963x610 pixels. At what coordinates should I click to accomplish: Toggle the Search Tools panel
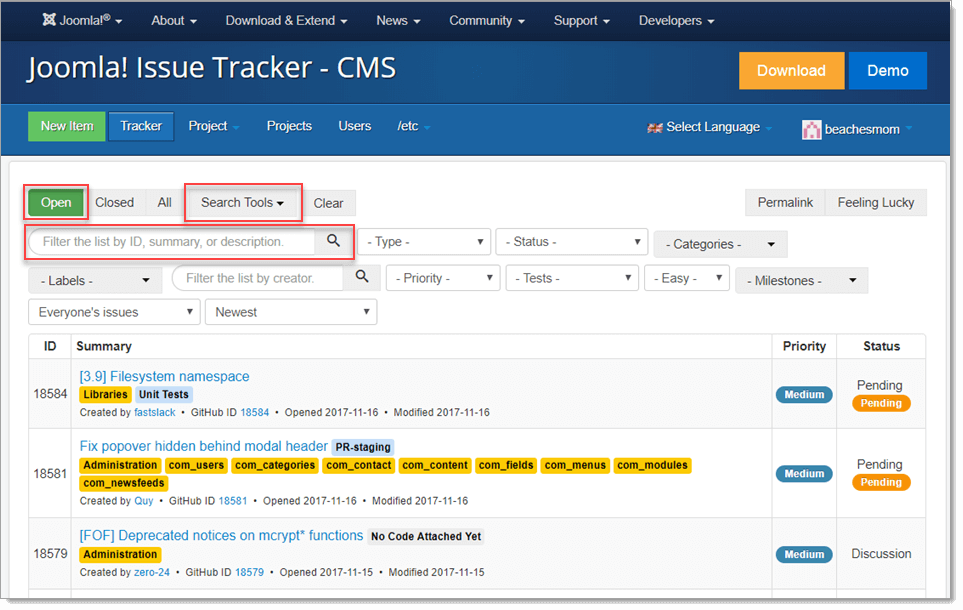tap(243, 203)
